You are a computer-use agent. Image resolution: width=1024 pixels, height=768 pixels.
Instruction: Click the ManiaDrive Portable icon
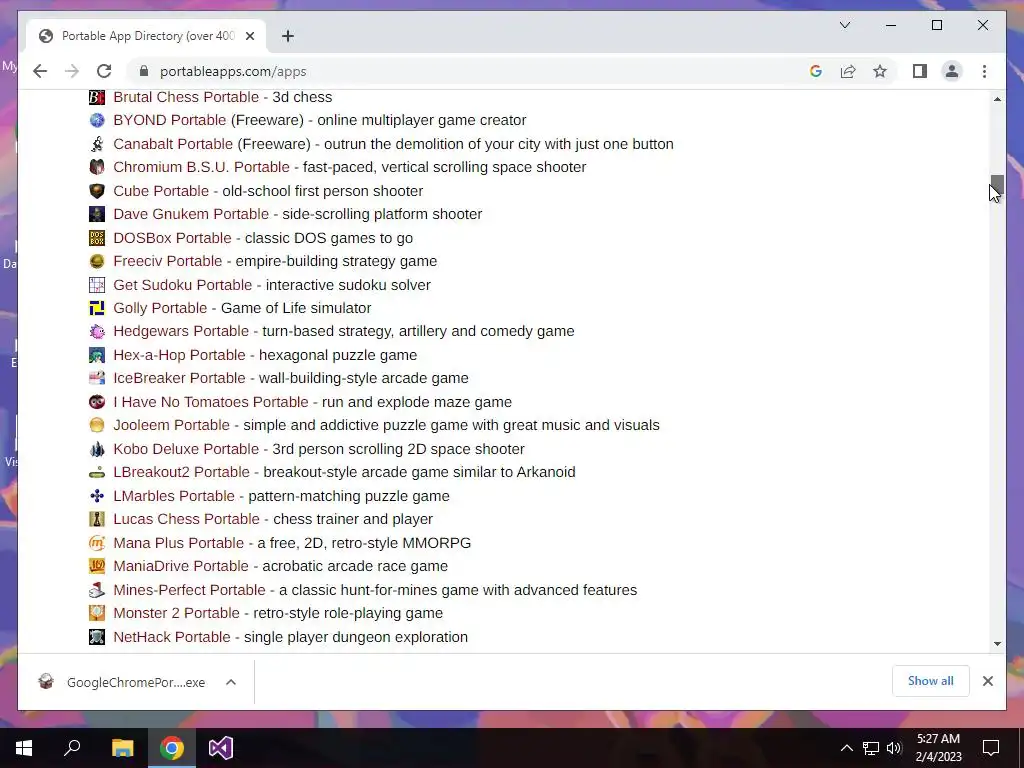point(97,566)
